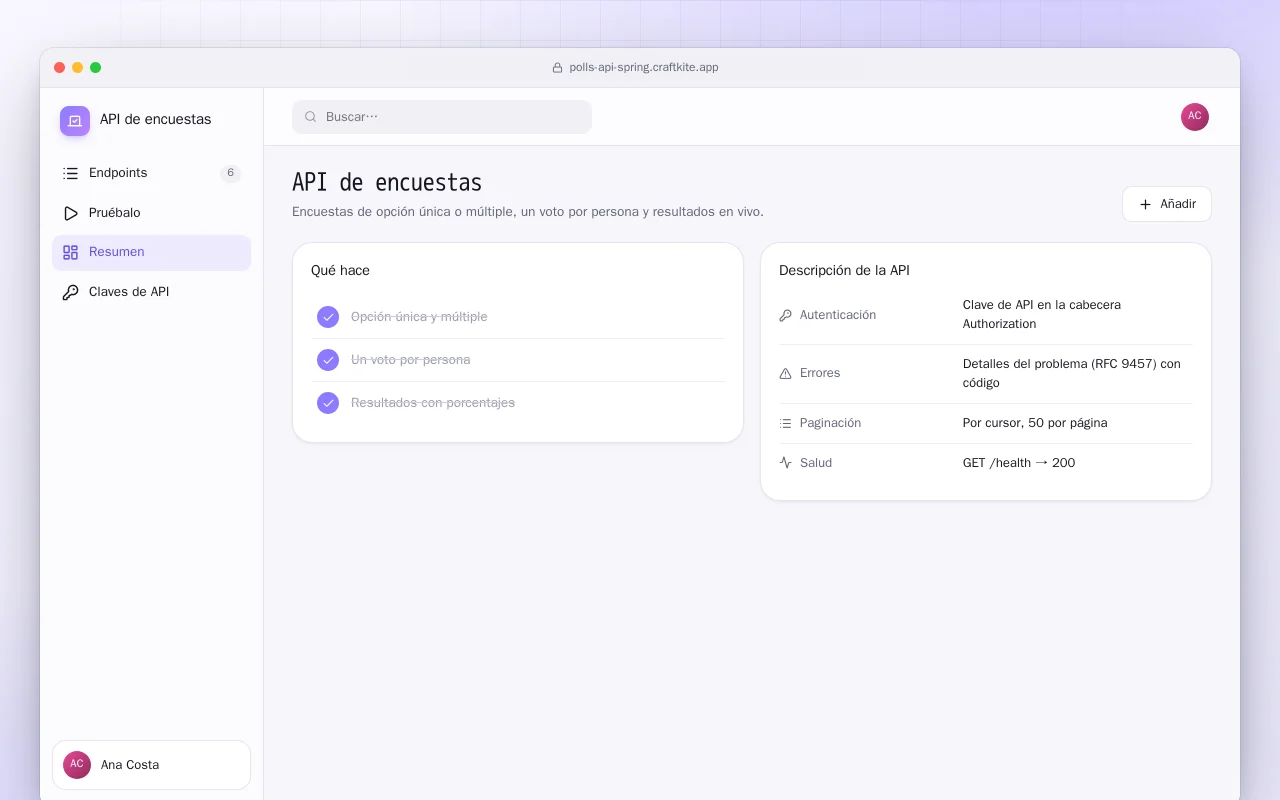Image resolution: width=1280 pixels, height=800 pixels.
Task: Uncheck the 'Resultados con porcentajes' item
Action: coord(328,403)
